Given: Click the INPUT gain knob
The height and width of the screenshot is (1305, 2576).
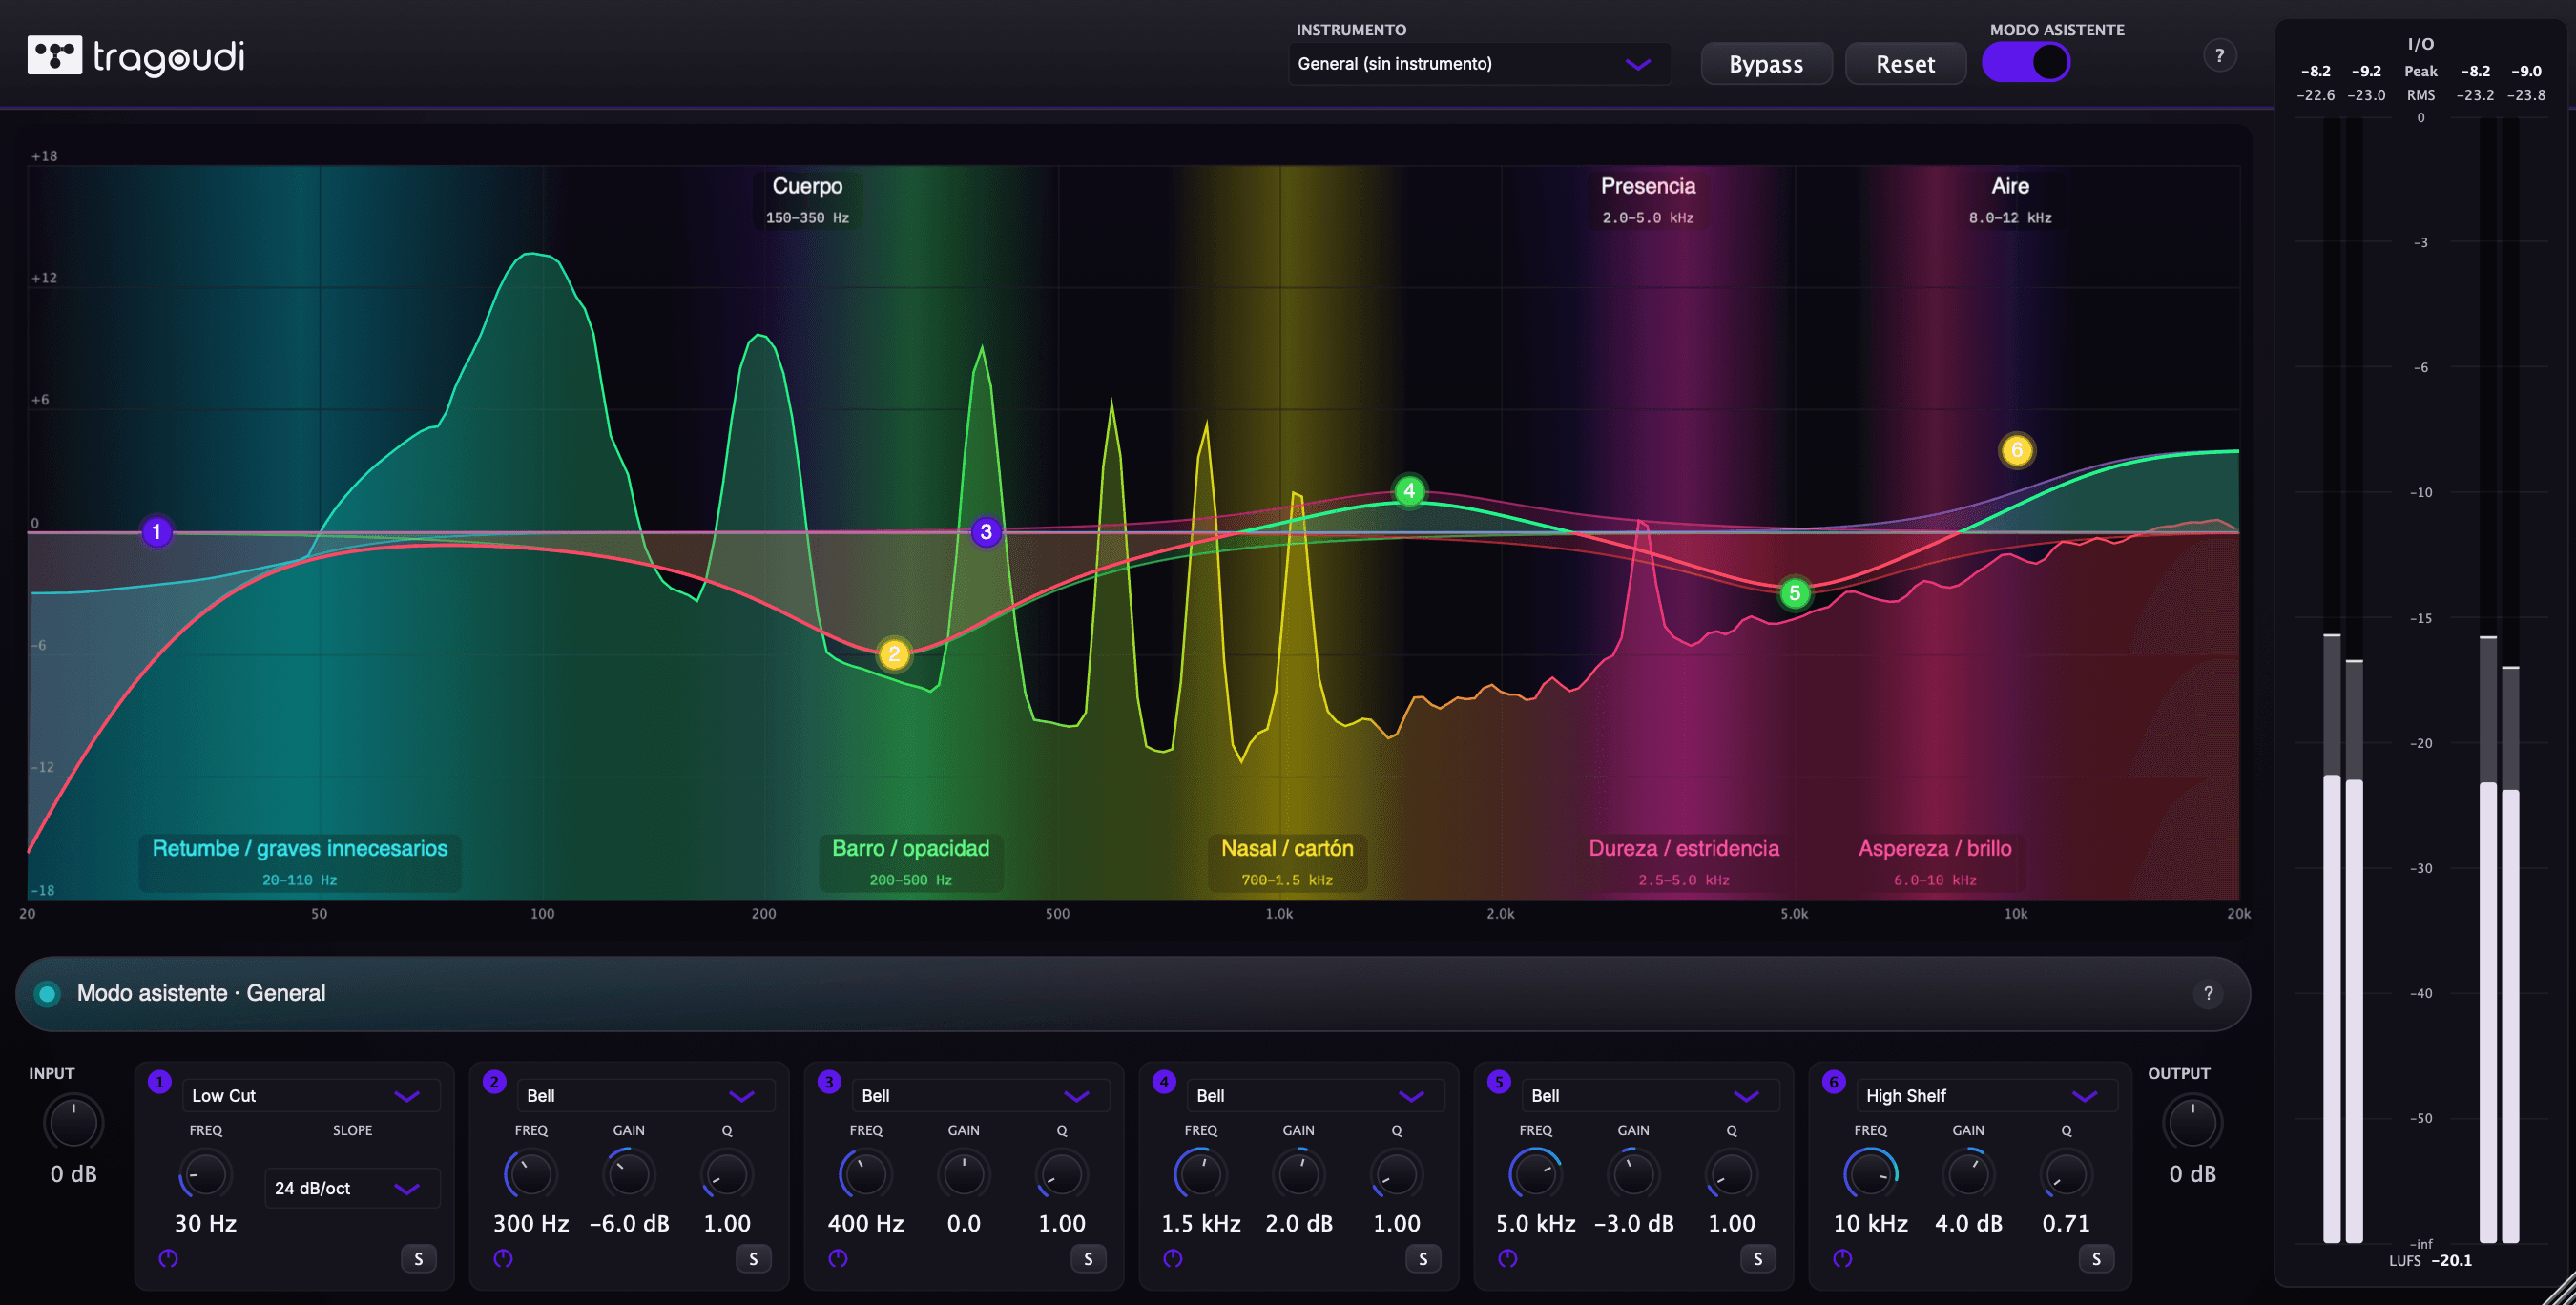Looking at the screenshot, I should (73, 1123).
